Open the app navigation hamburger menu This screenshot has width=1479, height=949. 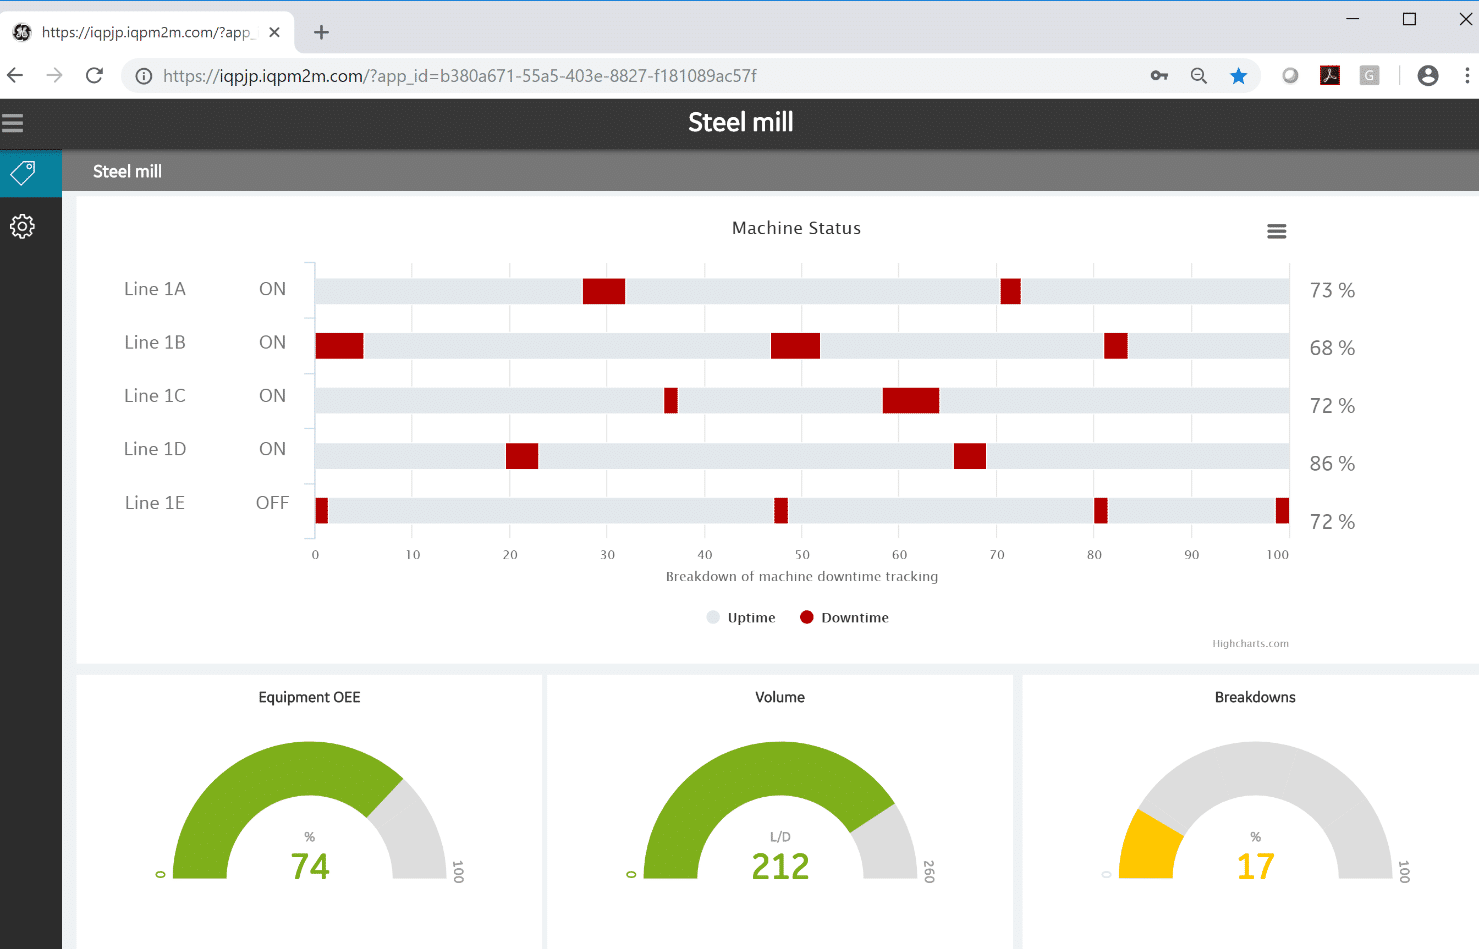click(x=13, y=122)
